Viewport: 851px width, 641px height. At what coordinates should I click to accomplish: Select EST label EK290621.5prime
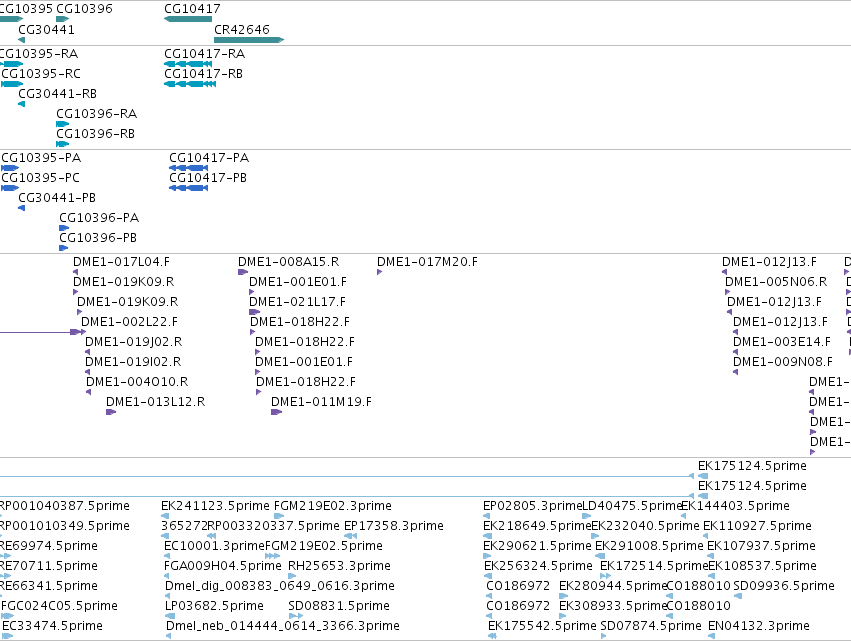coord(537,545)
